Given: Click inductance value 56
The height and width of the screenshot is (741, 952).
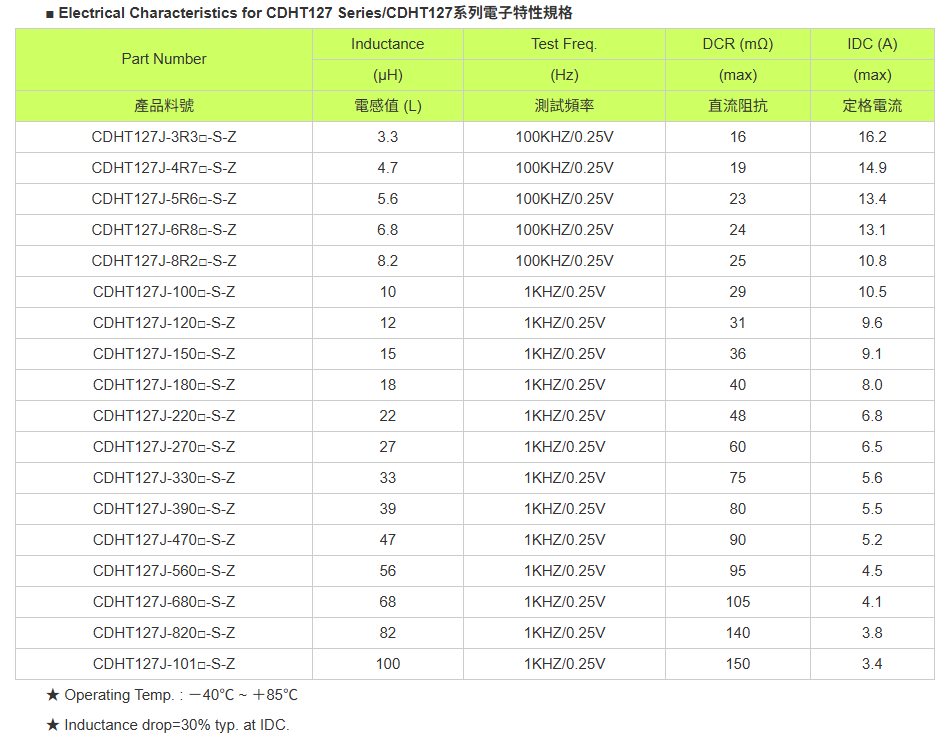Looking at the screenshot, I should pyautogui.click(x=387, y=570).
